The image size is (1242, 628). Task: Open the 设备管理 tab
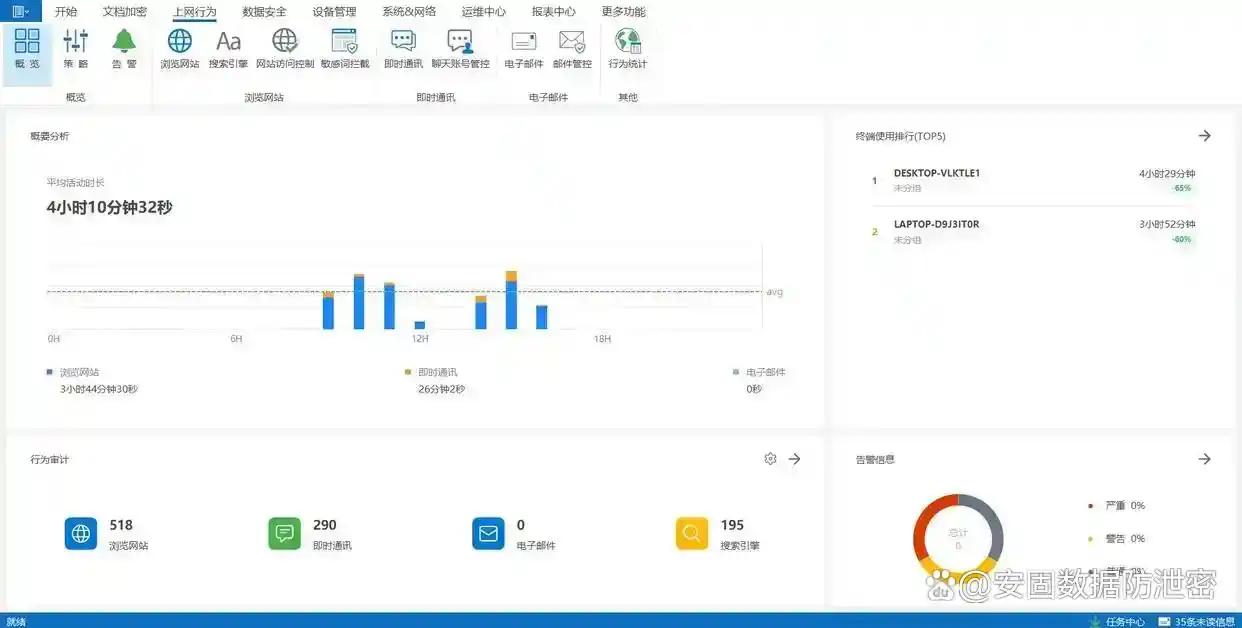click(x=334, y=12)
